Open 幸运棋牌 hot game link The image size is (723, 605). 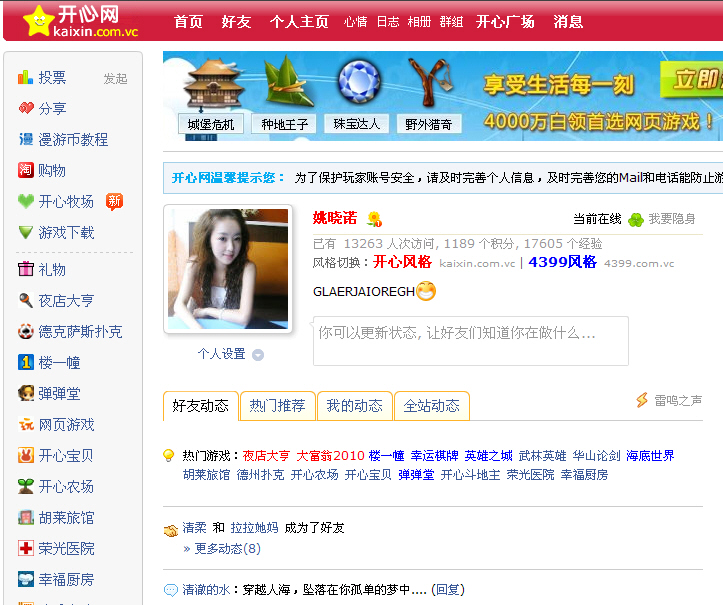(x=434, y=456)
